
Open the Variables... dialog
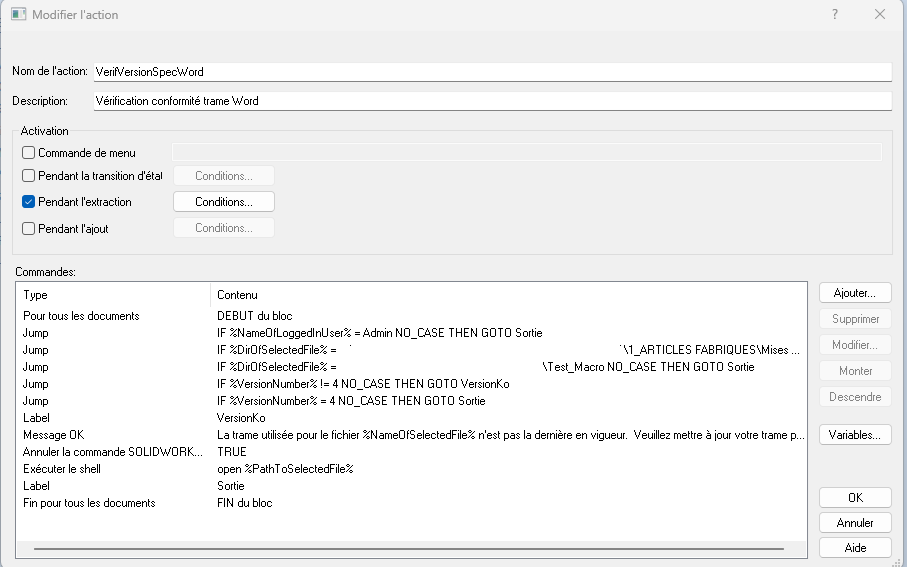pos(855,435)
